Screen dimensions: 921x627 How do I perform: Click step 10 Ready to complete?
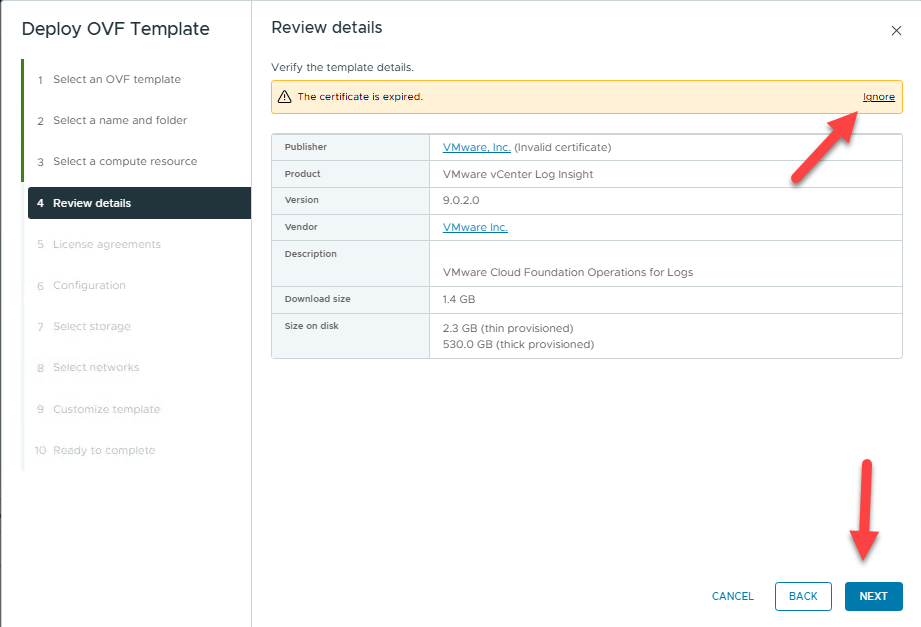point(104,450)
